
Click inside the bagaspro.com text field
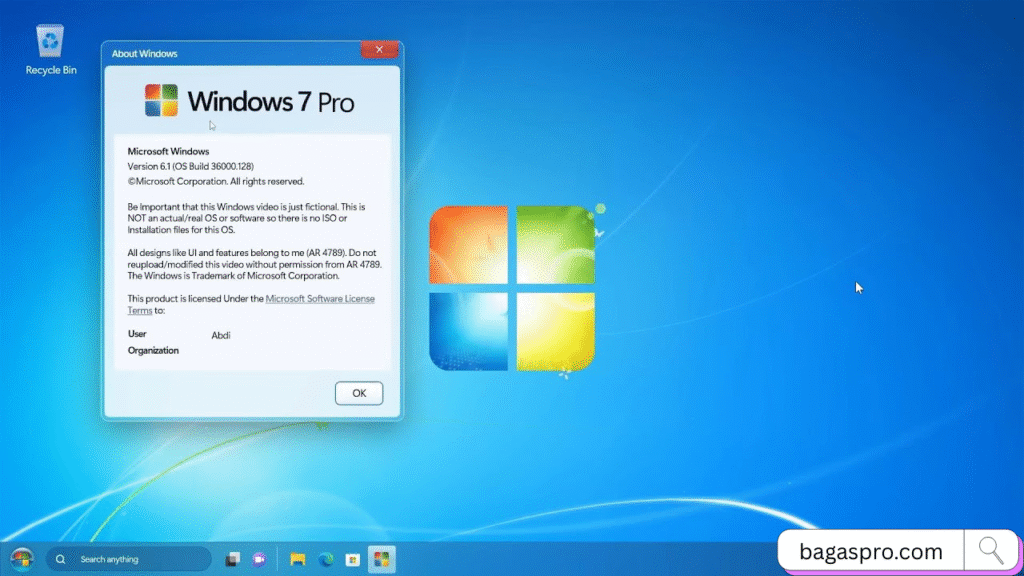[870, 550]
